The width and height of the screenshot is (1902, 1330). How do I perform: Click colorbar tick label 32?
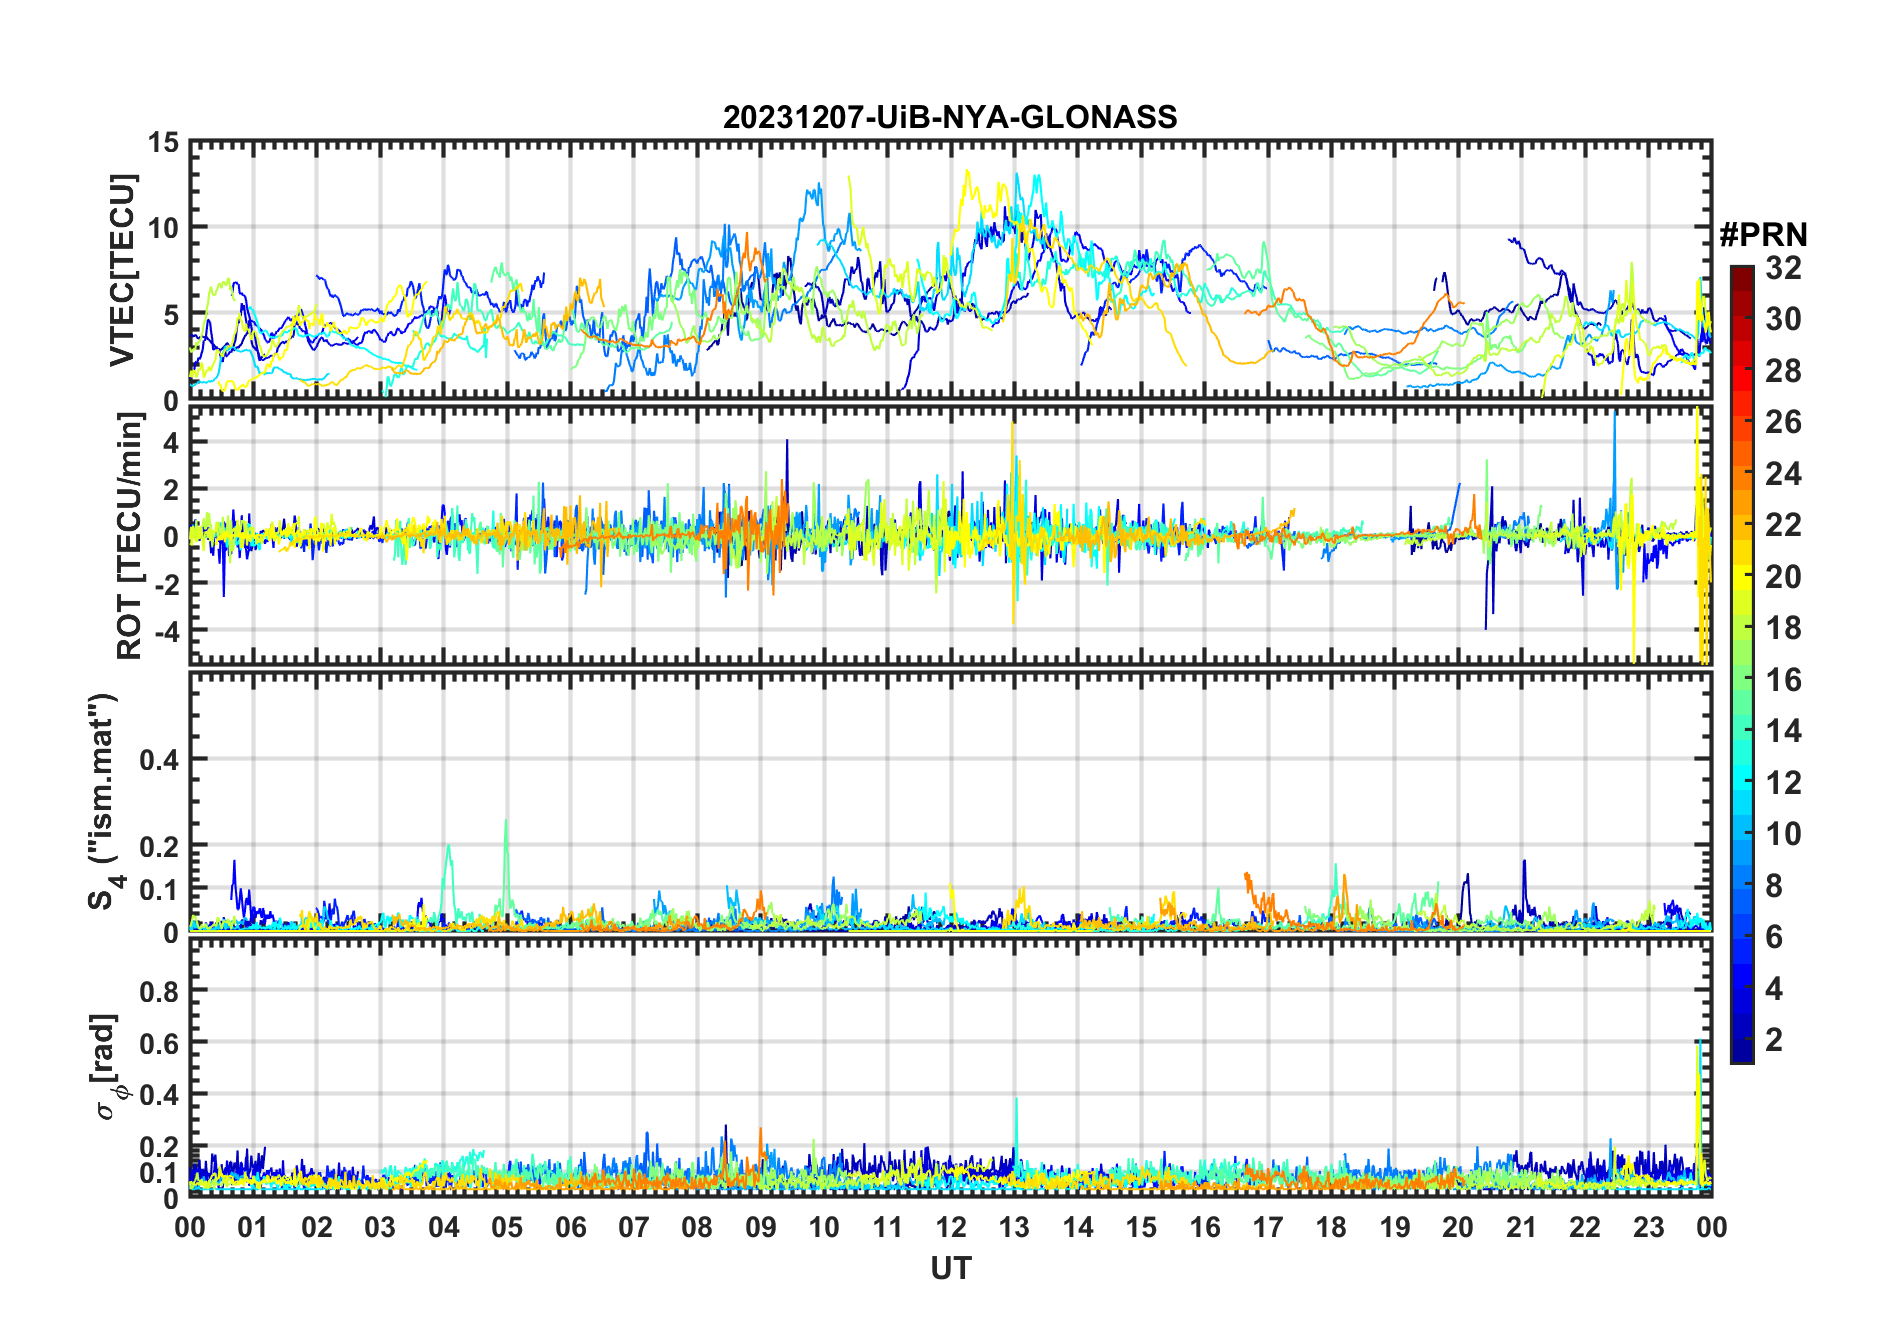click(1783, 268)
